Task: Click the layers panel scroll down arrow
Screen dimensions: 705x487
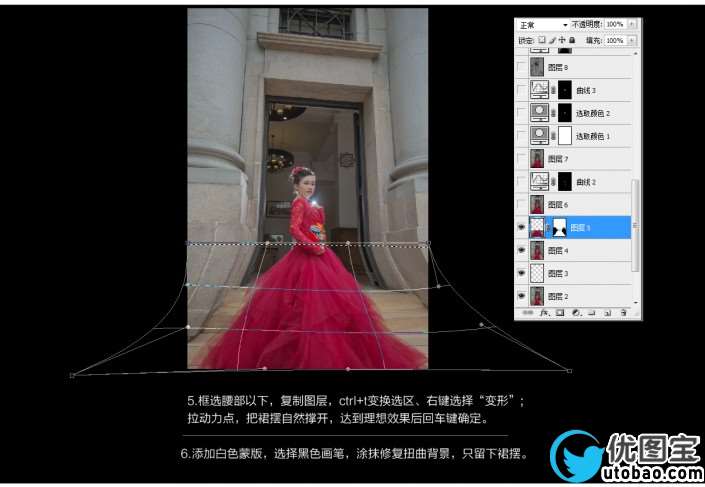Action: [635, 303]
